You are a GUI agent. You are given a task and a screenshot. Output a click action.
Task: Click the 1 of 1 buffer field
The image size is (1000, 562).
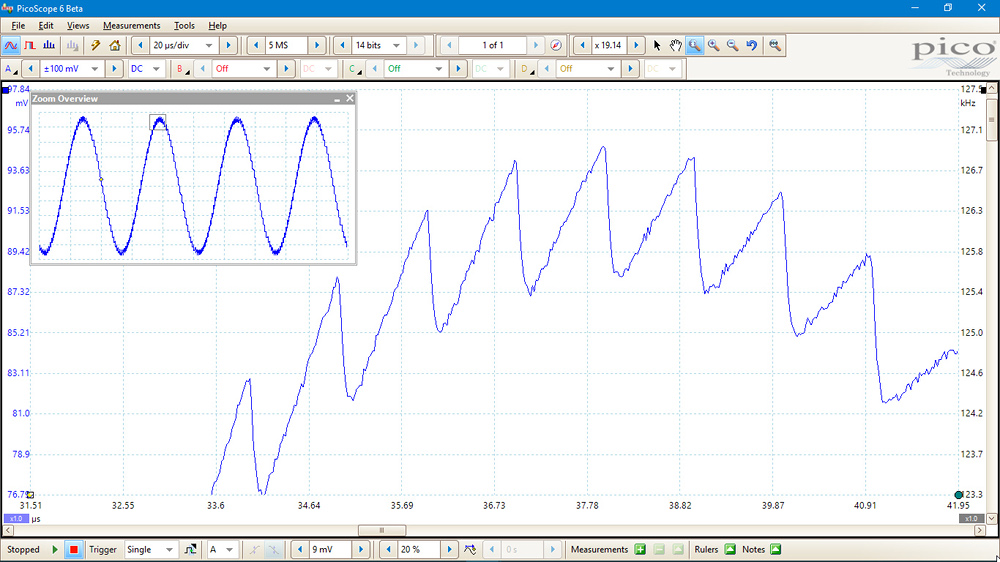pos(492,45)
